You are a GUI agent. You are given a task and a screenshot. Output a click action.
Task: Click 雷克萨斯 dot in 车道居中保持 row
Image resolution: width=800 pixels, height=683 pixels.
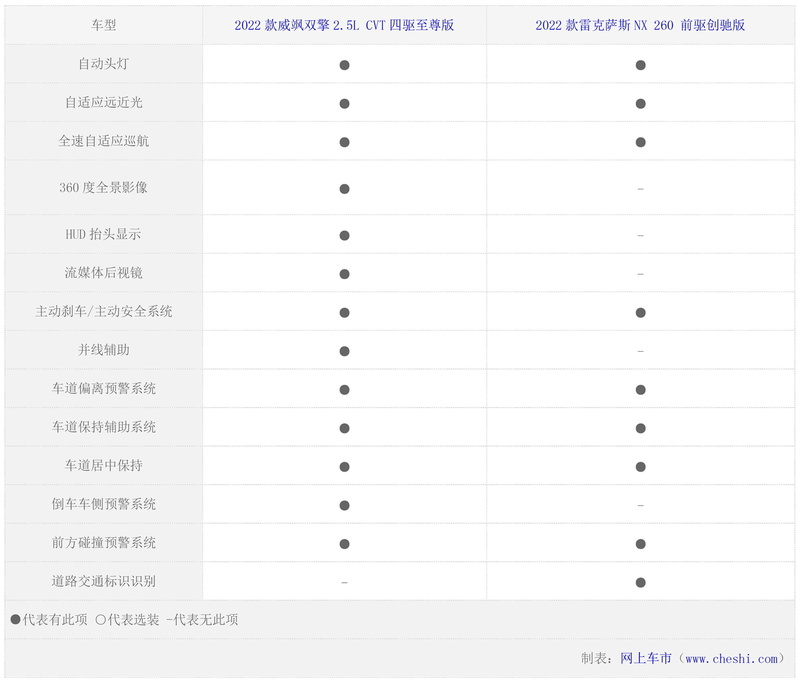(640, 467)
